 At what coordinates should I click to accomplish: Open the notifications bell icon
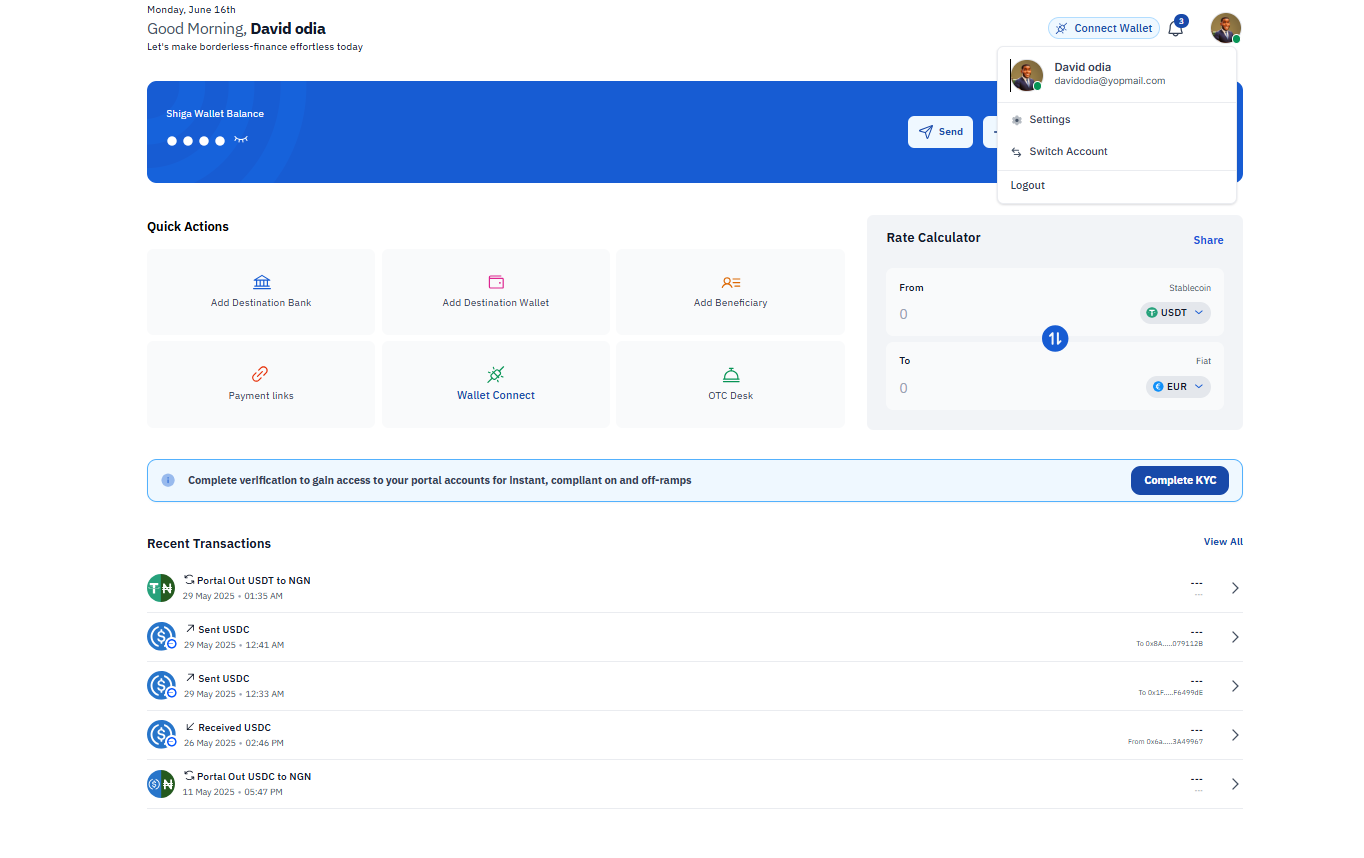click(x=1176, y=28)
